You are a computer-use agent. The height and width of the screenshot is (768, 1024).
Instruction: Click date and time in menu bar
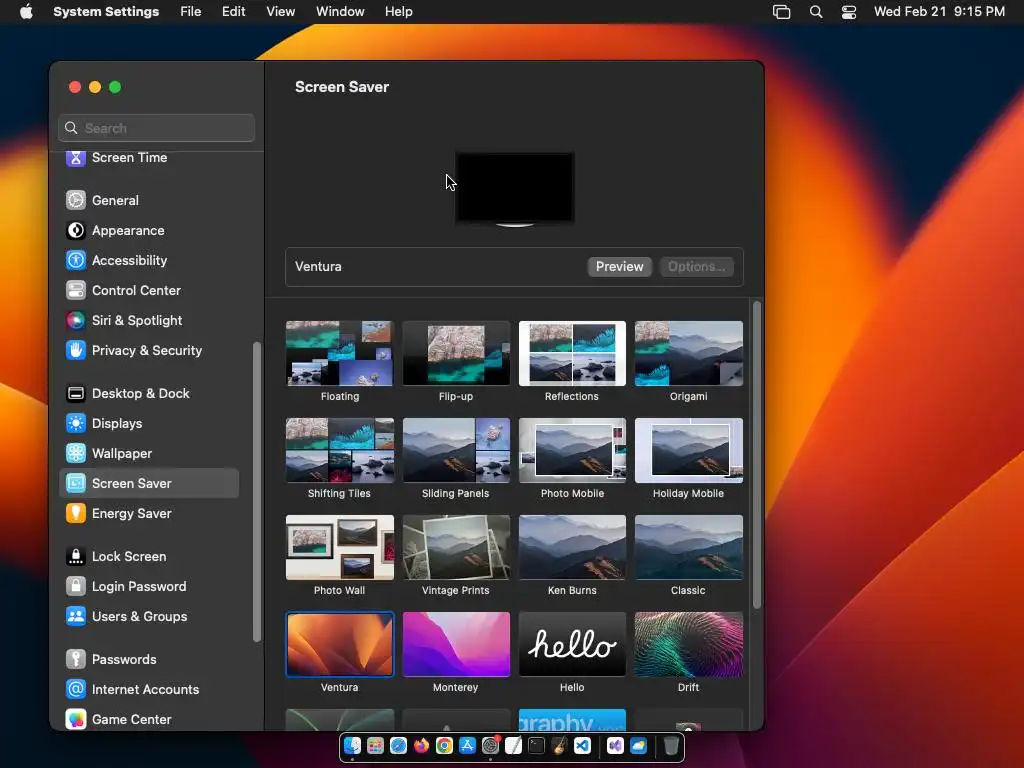pos(939,12)
